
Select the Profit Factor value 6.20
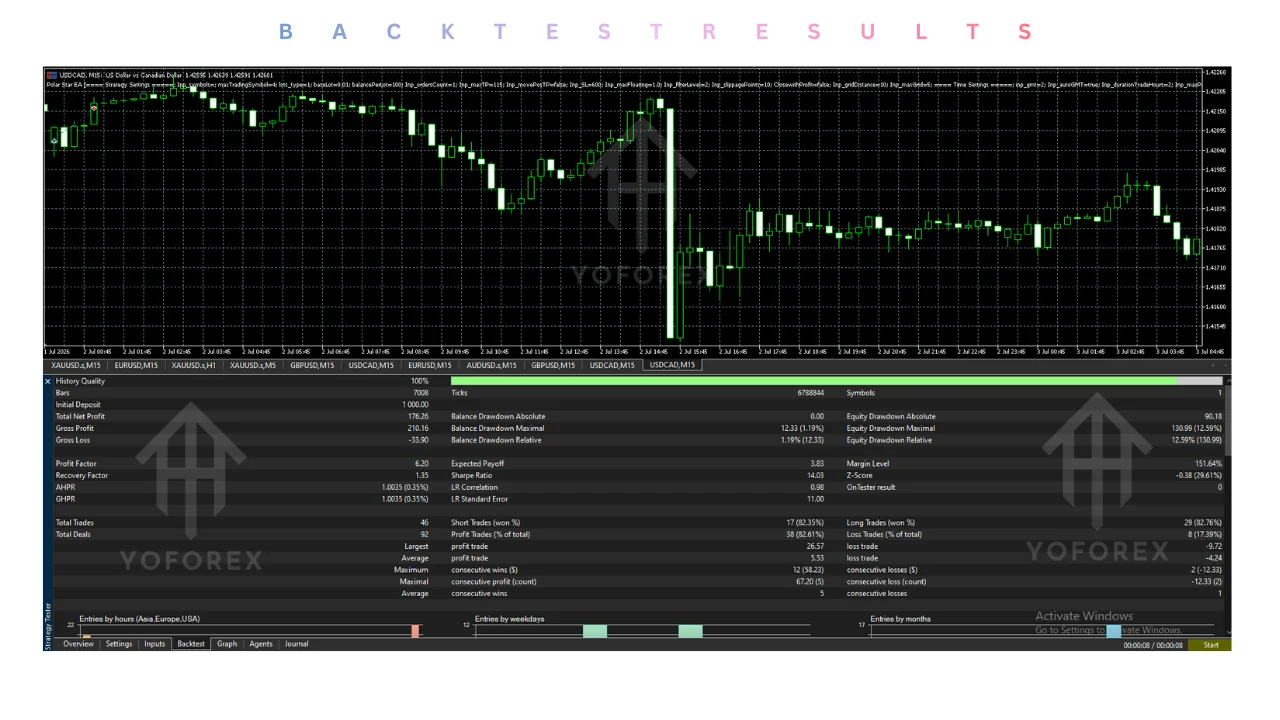[422, 464]
